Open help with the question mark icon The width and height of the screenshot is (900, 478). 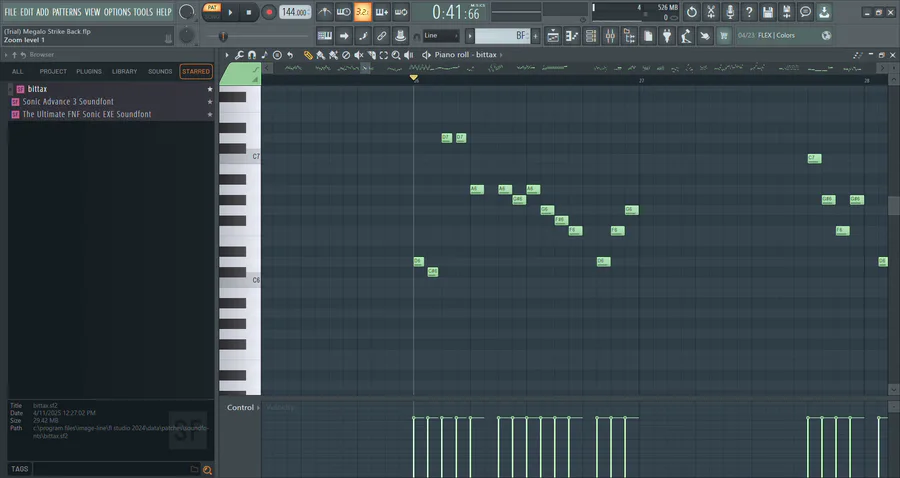click(x=748, y=12)
